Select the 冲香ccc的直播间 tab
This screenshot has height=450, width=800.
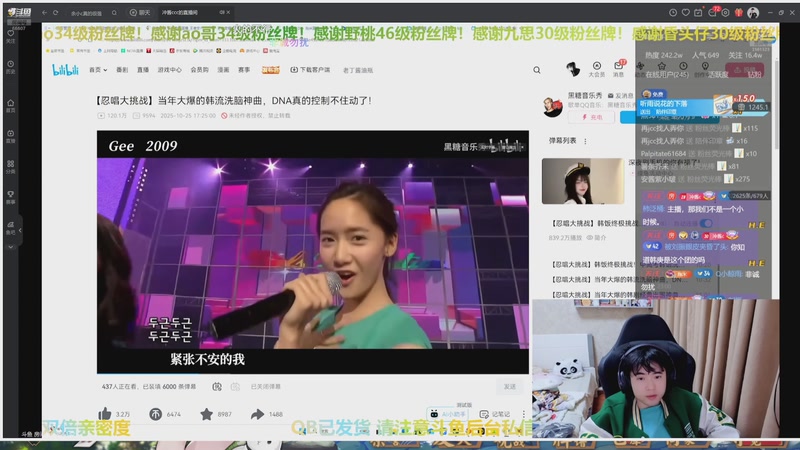[180, 12]
